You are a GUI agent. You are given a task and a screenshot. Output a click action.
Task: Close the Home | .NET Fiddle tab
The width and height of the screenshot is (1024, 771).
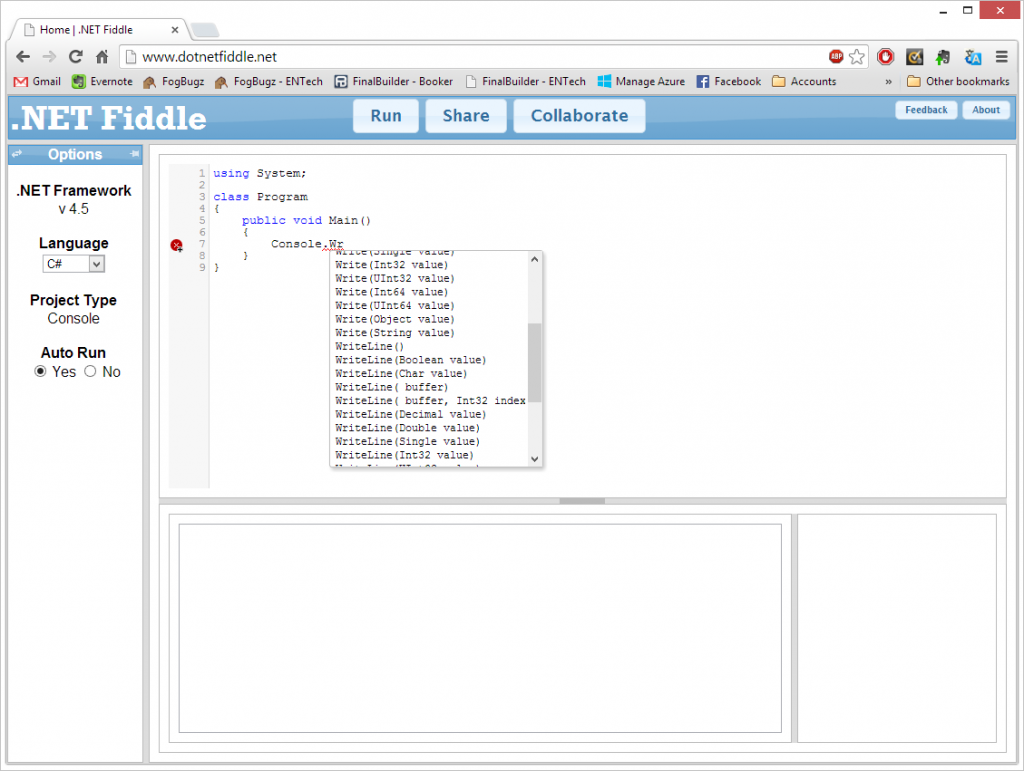point(174,30)
